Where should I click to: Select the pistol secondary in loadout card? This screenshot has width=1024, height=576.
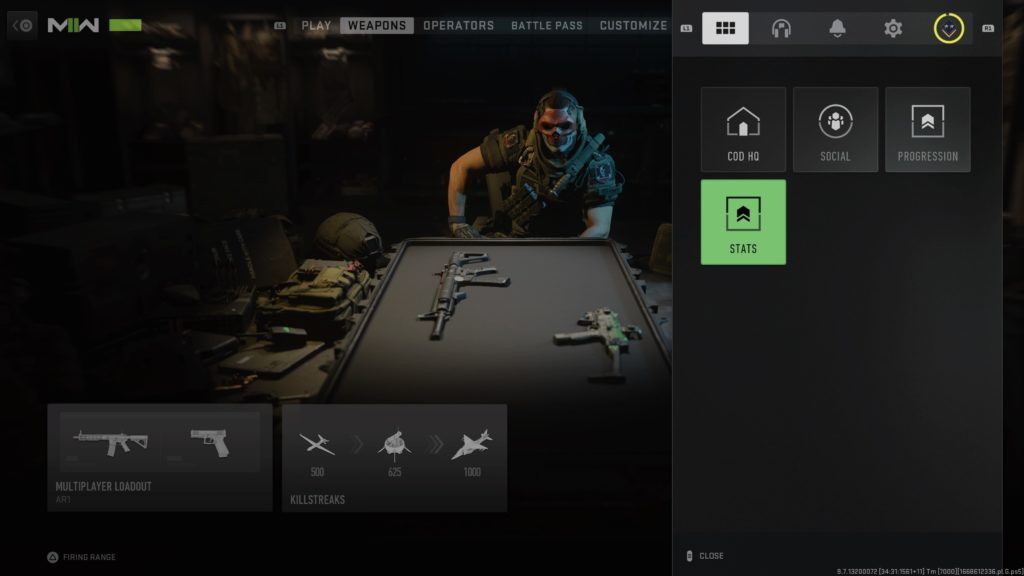(x=210, y=442)
